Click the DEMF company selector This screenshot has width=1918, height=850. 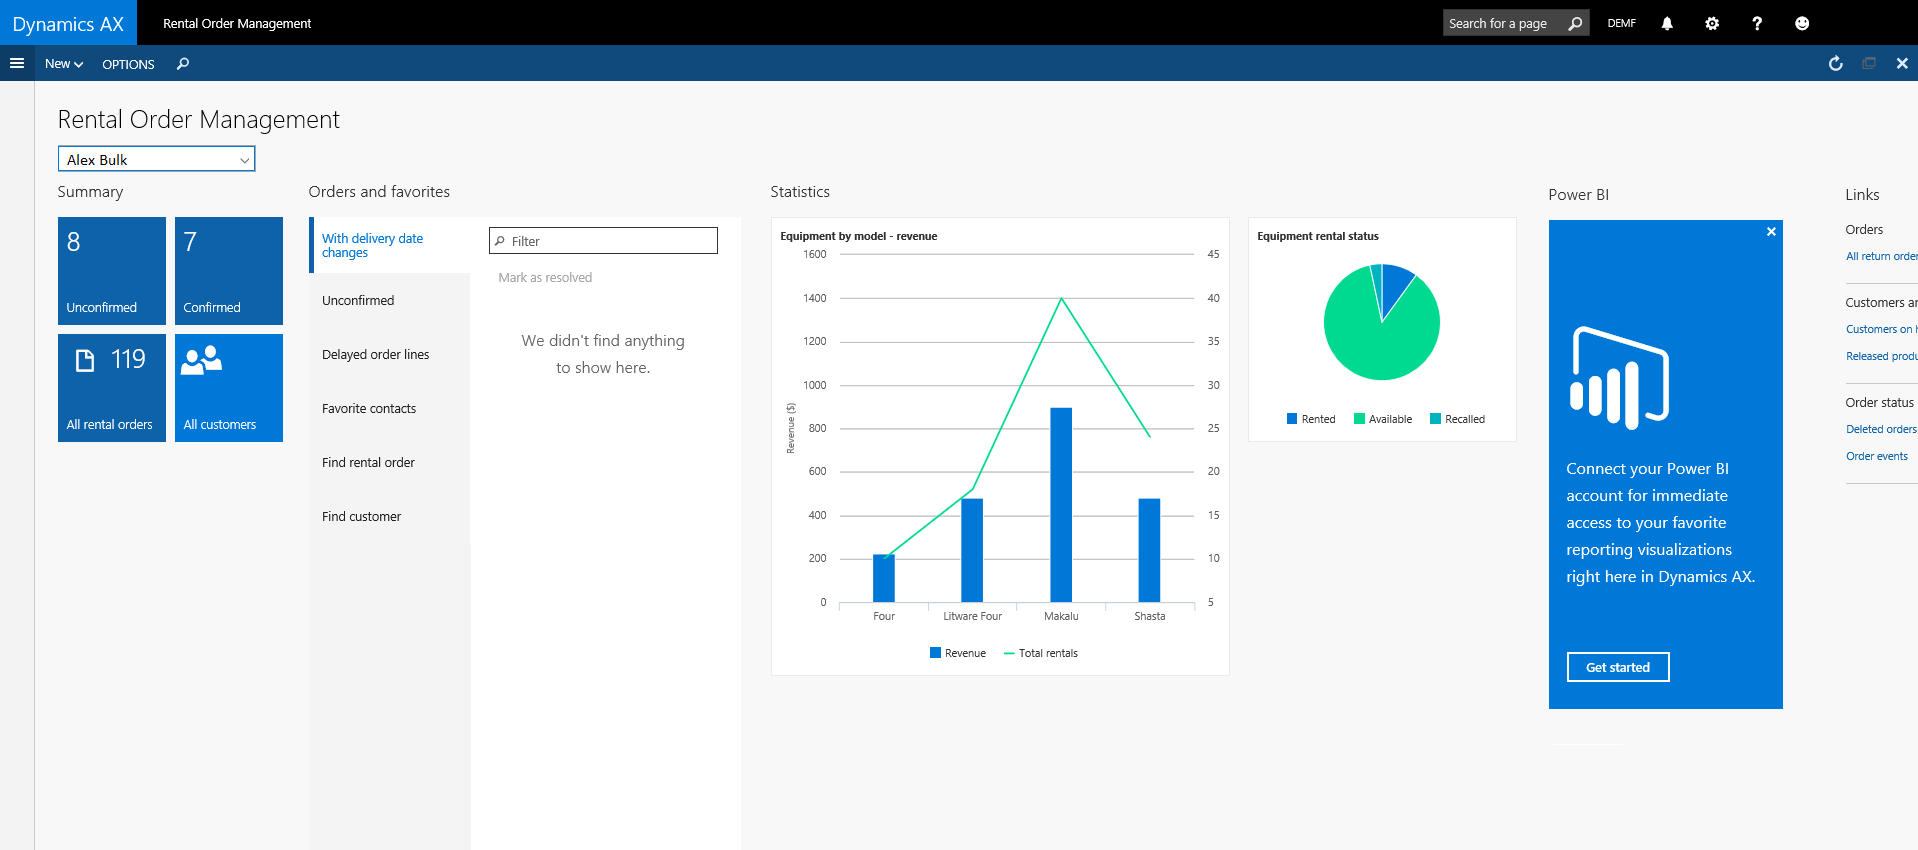pyautogui.click(x=1621, y=23)
